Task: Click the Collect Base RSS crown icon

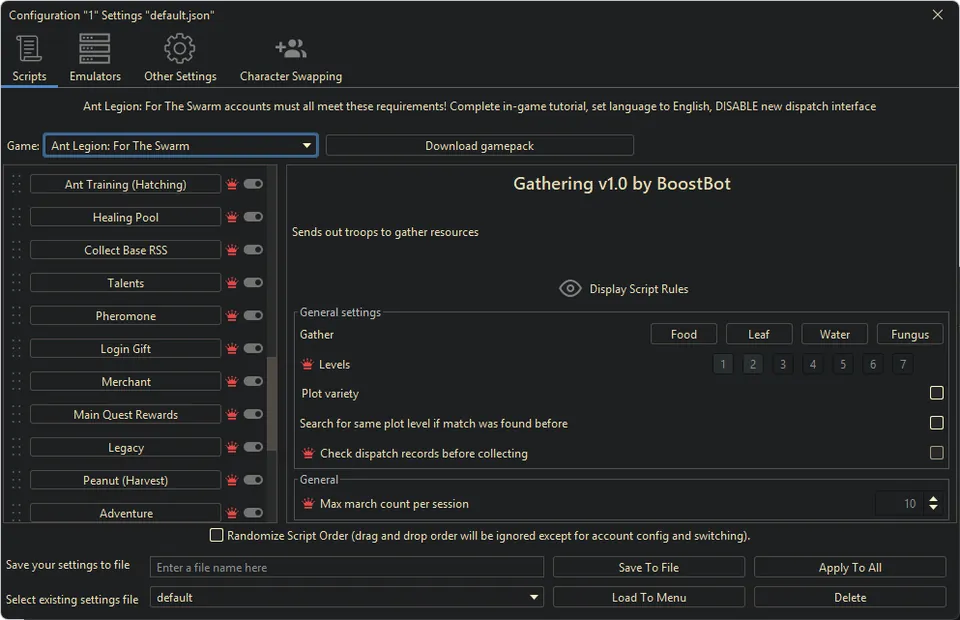Action: coord(232,250)
